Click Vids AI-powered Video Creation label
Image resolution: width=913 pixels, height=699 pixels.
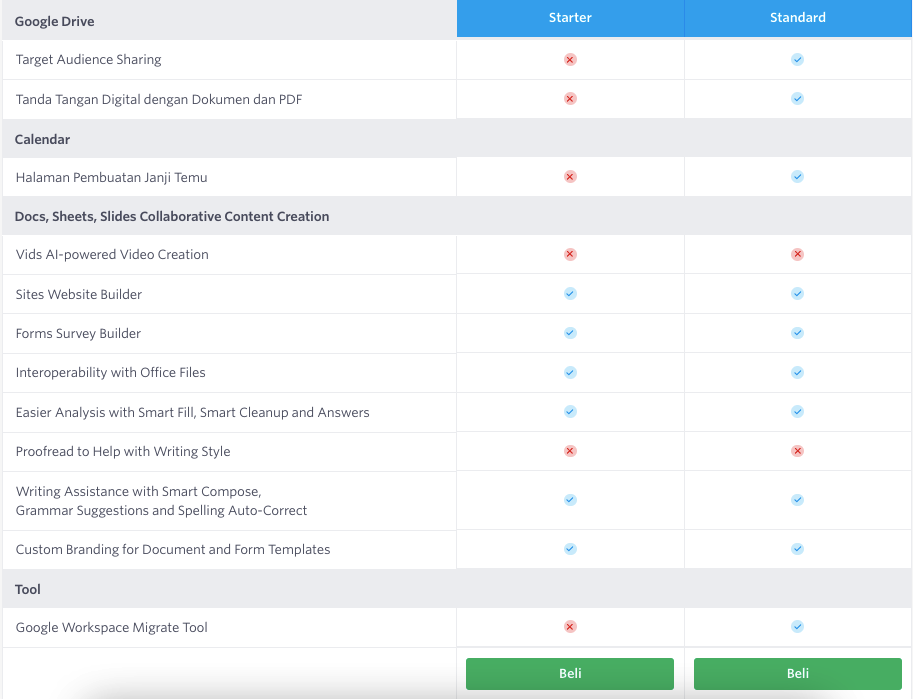[x=112, y=255]
